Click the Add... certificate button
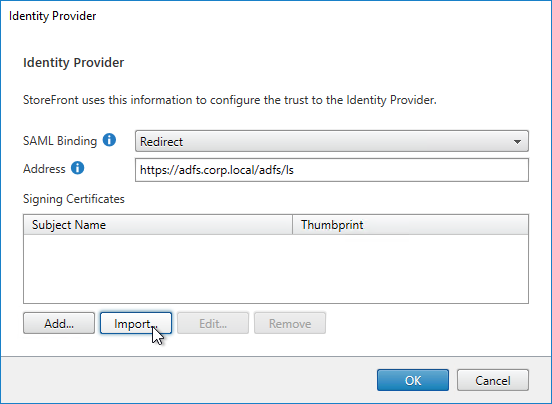Image resolution: width=552 pixels, height=404 pixels. [x=59, y=323]
